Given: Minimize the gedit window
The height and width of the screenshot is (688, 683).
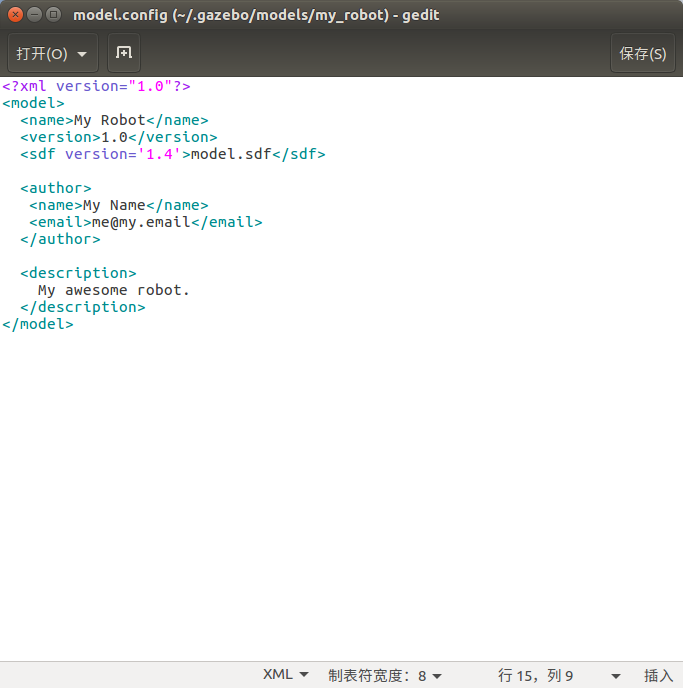Looking at the screenshot, I should pos(34,14).
